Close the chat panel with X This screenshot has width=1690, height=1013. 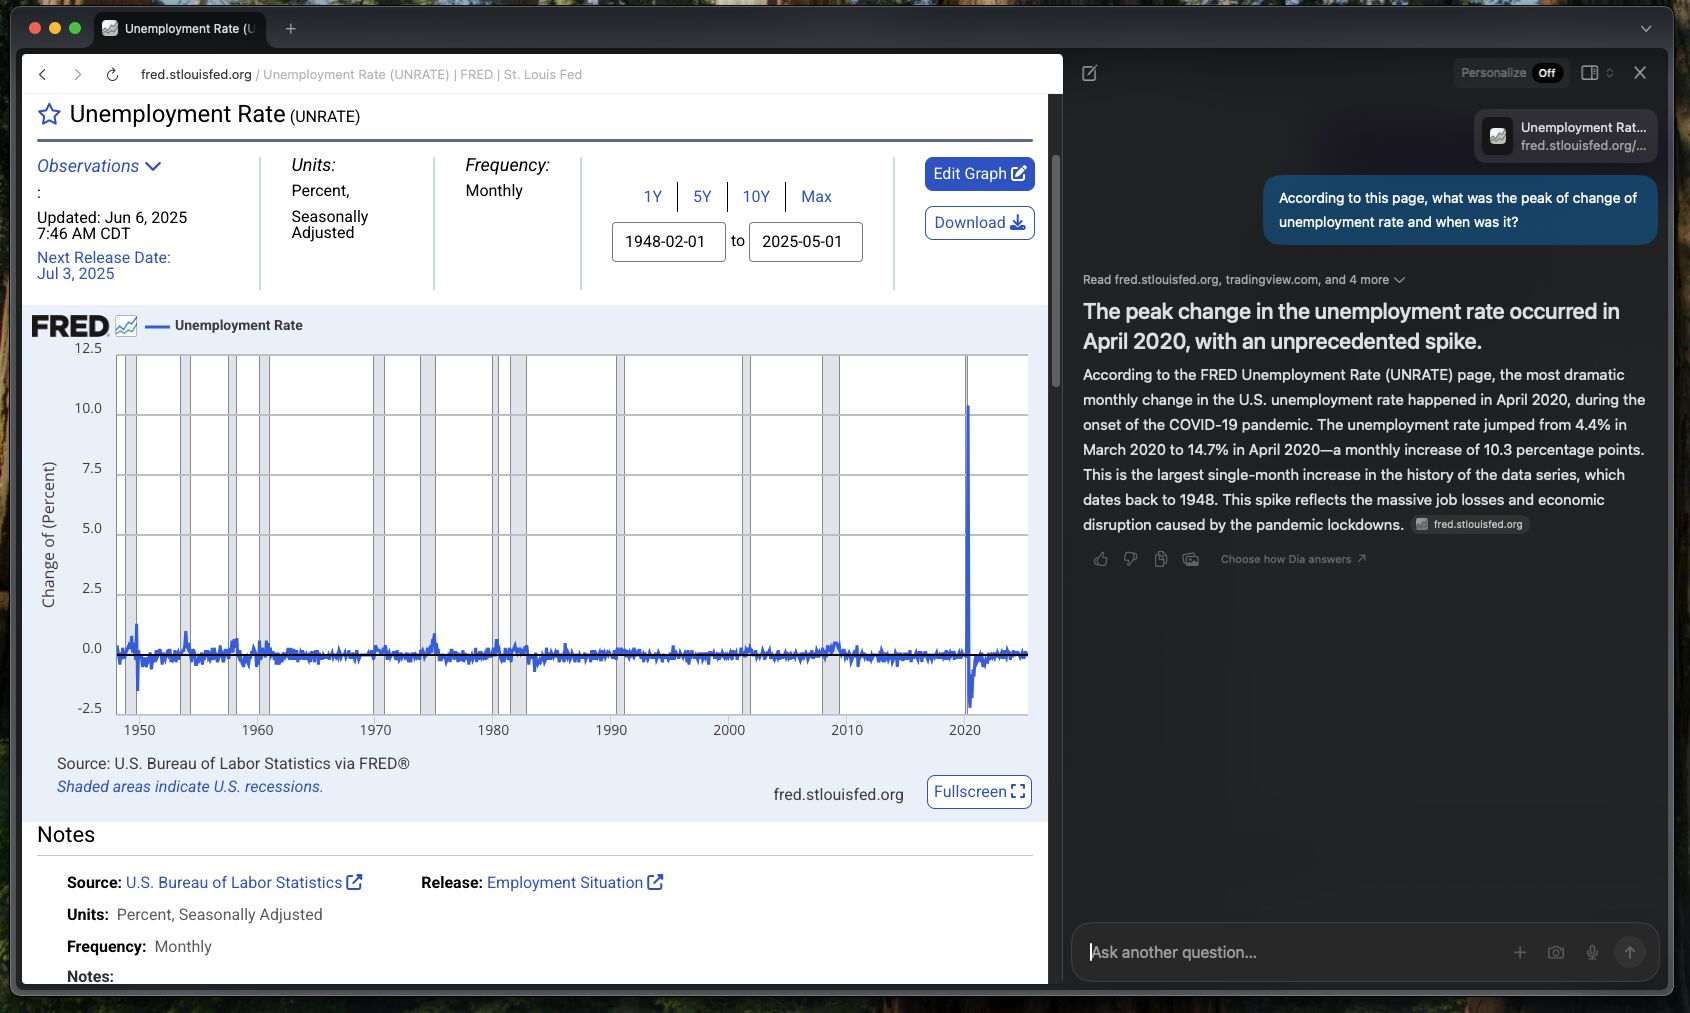click(x=1640, y=73)
